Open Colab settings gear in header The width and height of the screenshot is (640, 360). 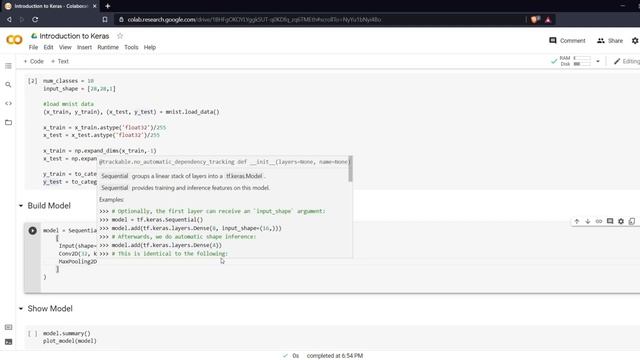coord(635,41)
